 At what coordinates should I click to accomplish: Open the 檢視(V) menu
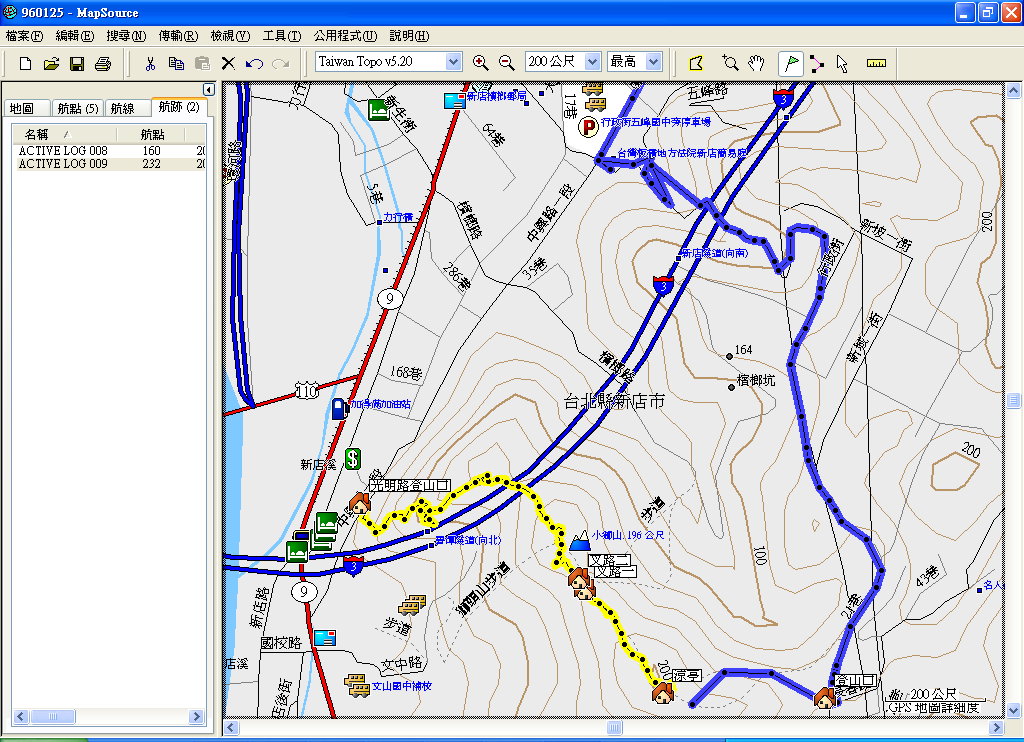230,36
